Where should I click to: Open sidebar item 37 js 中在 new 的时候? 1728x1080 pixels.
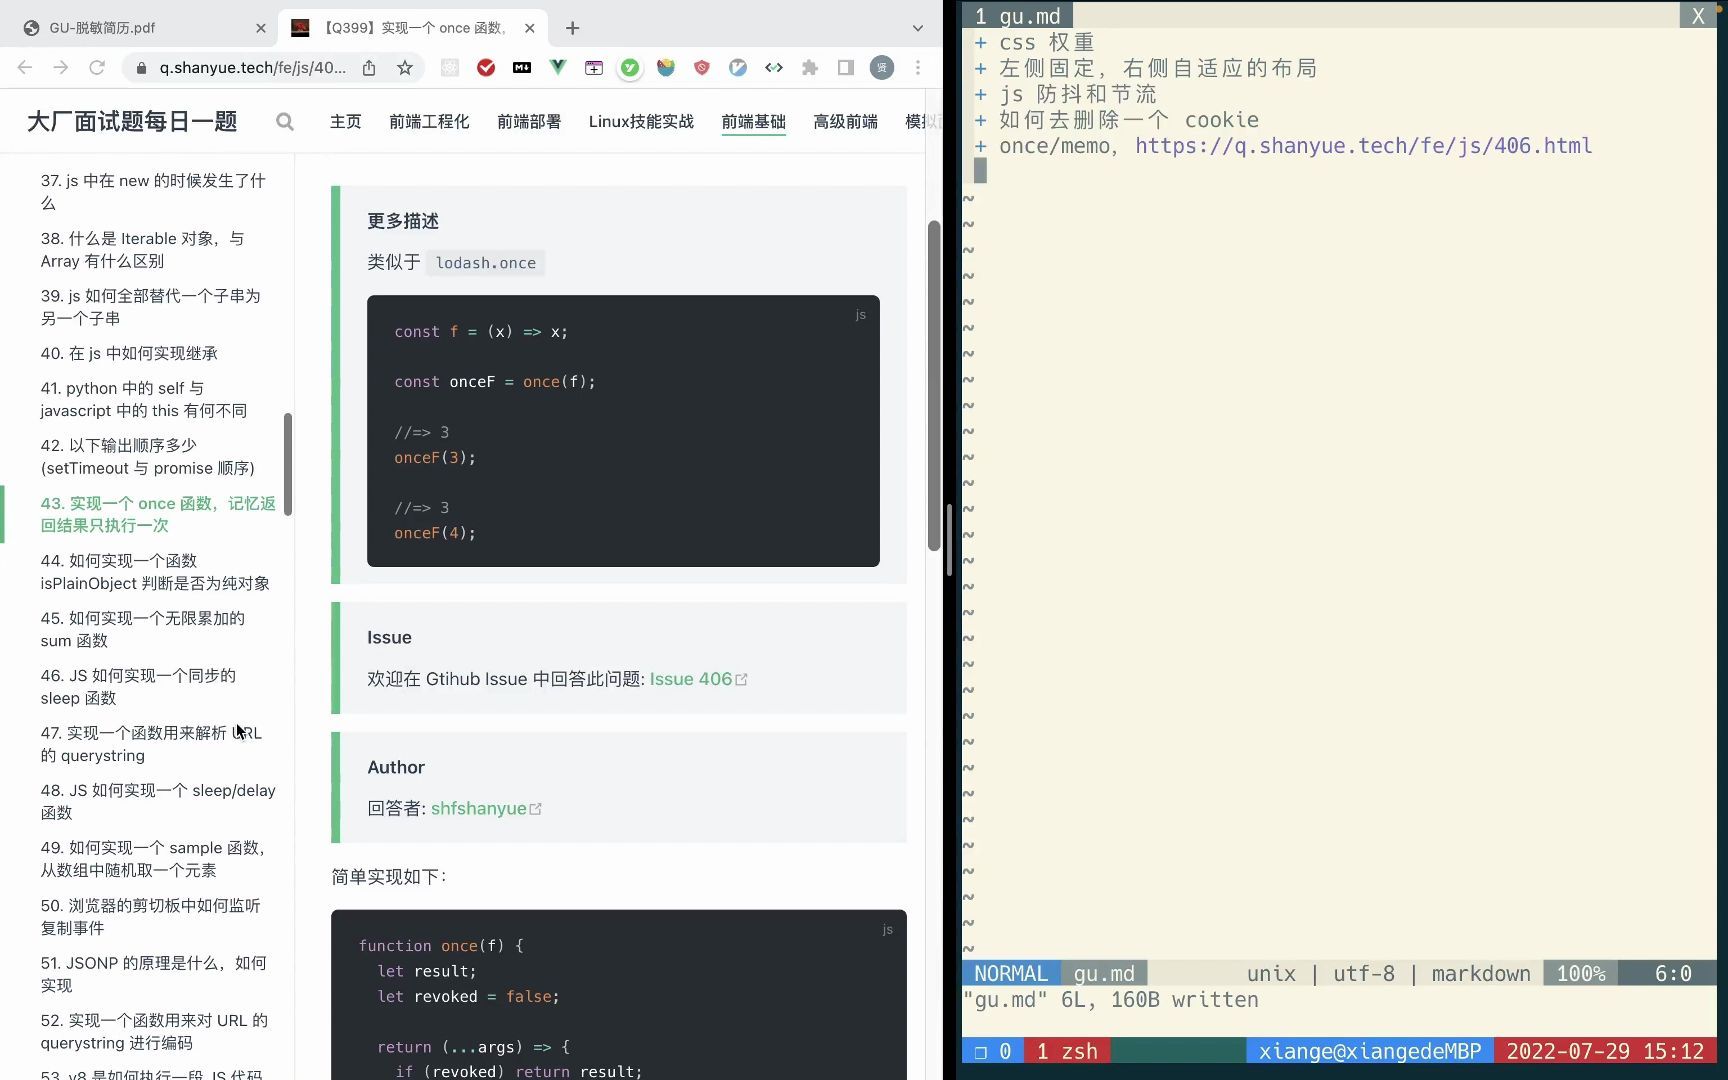click(x=153, y=192)
